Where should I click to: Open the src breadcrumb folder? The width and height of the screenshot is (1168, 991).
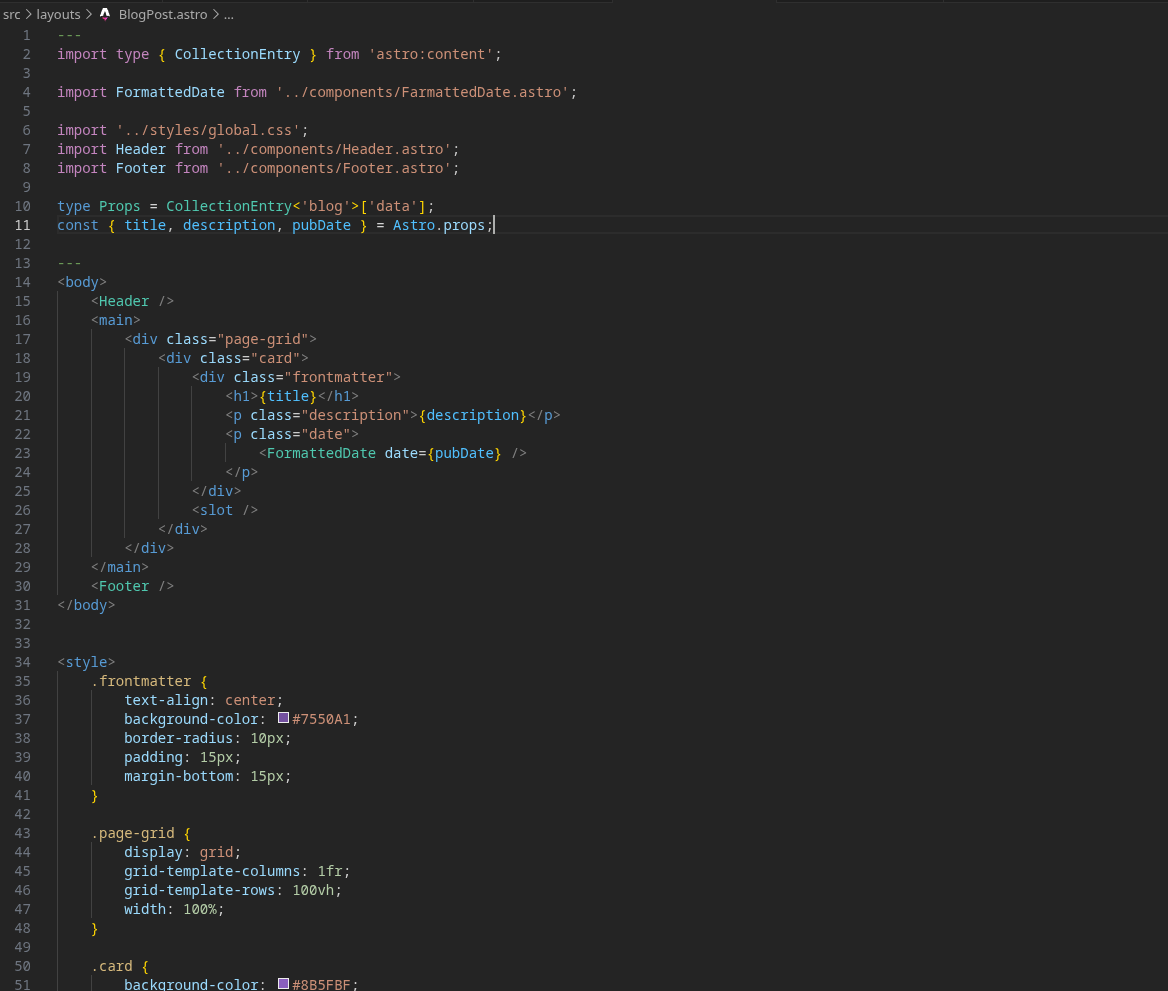[12, 15]
